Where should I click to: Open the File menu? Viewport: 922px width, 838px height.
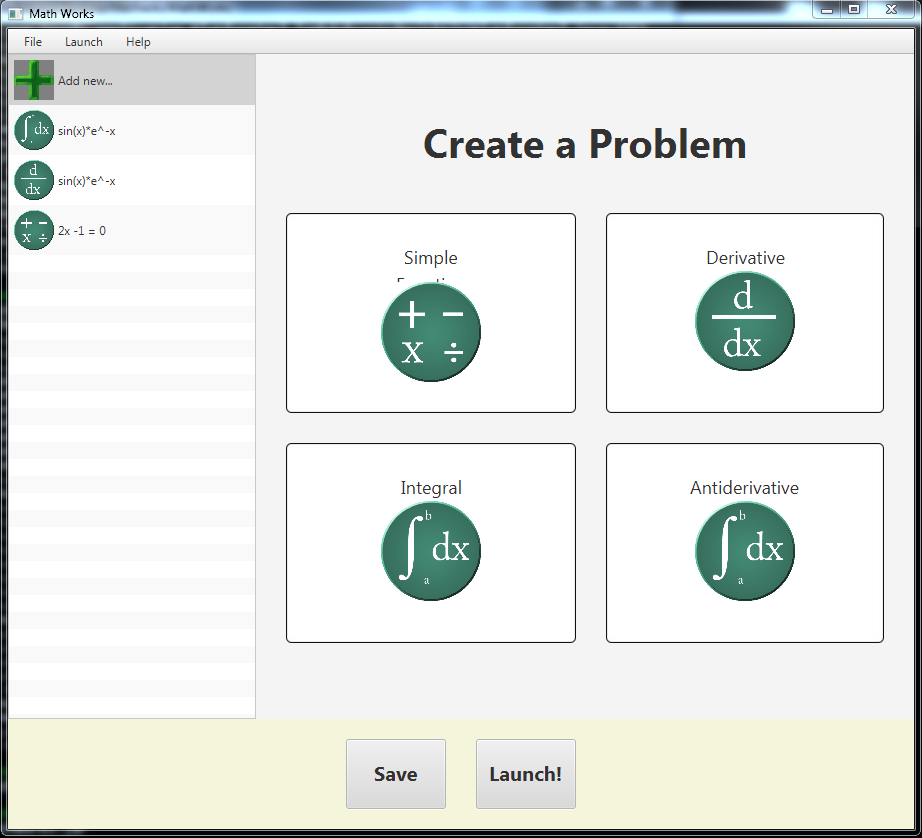33,42
